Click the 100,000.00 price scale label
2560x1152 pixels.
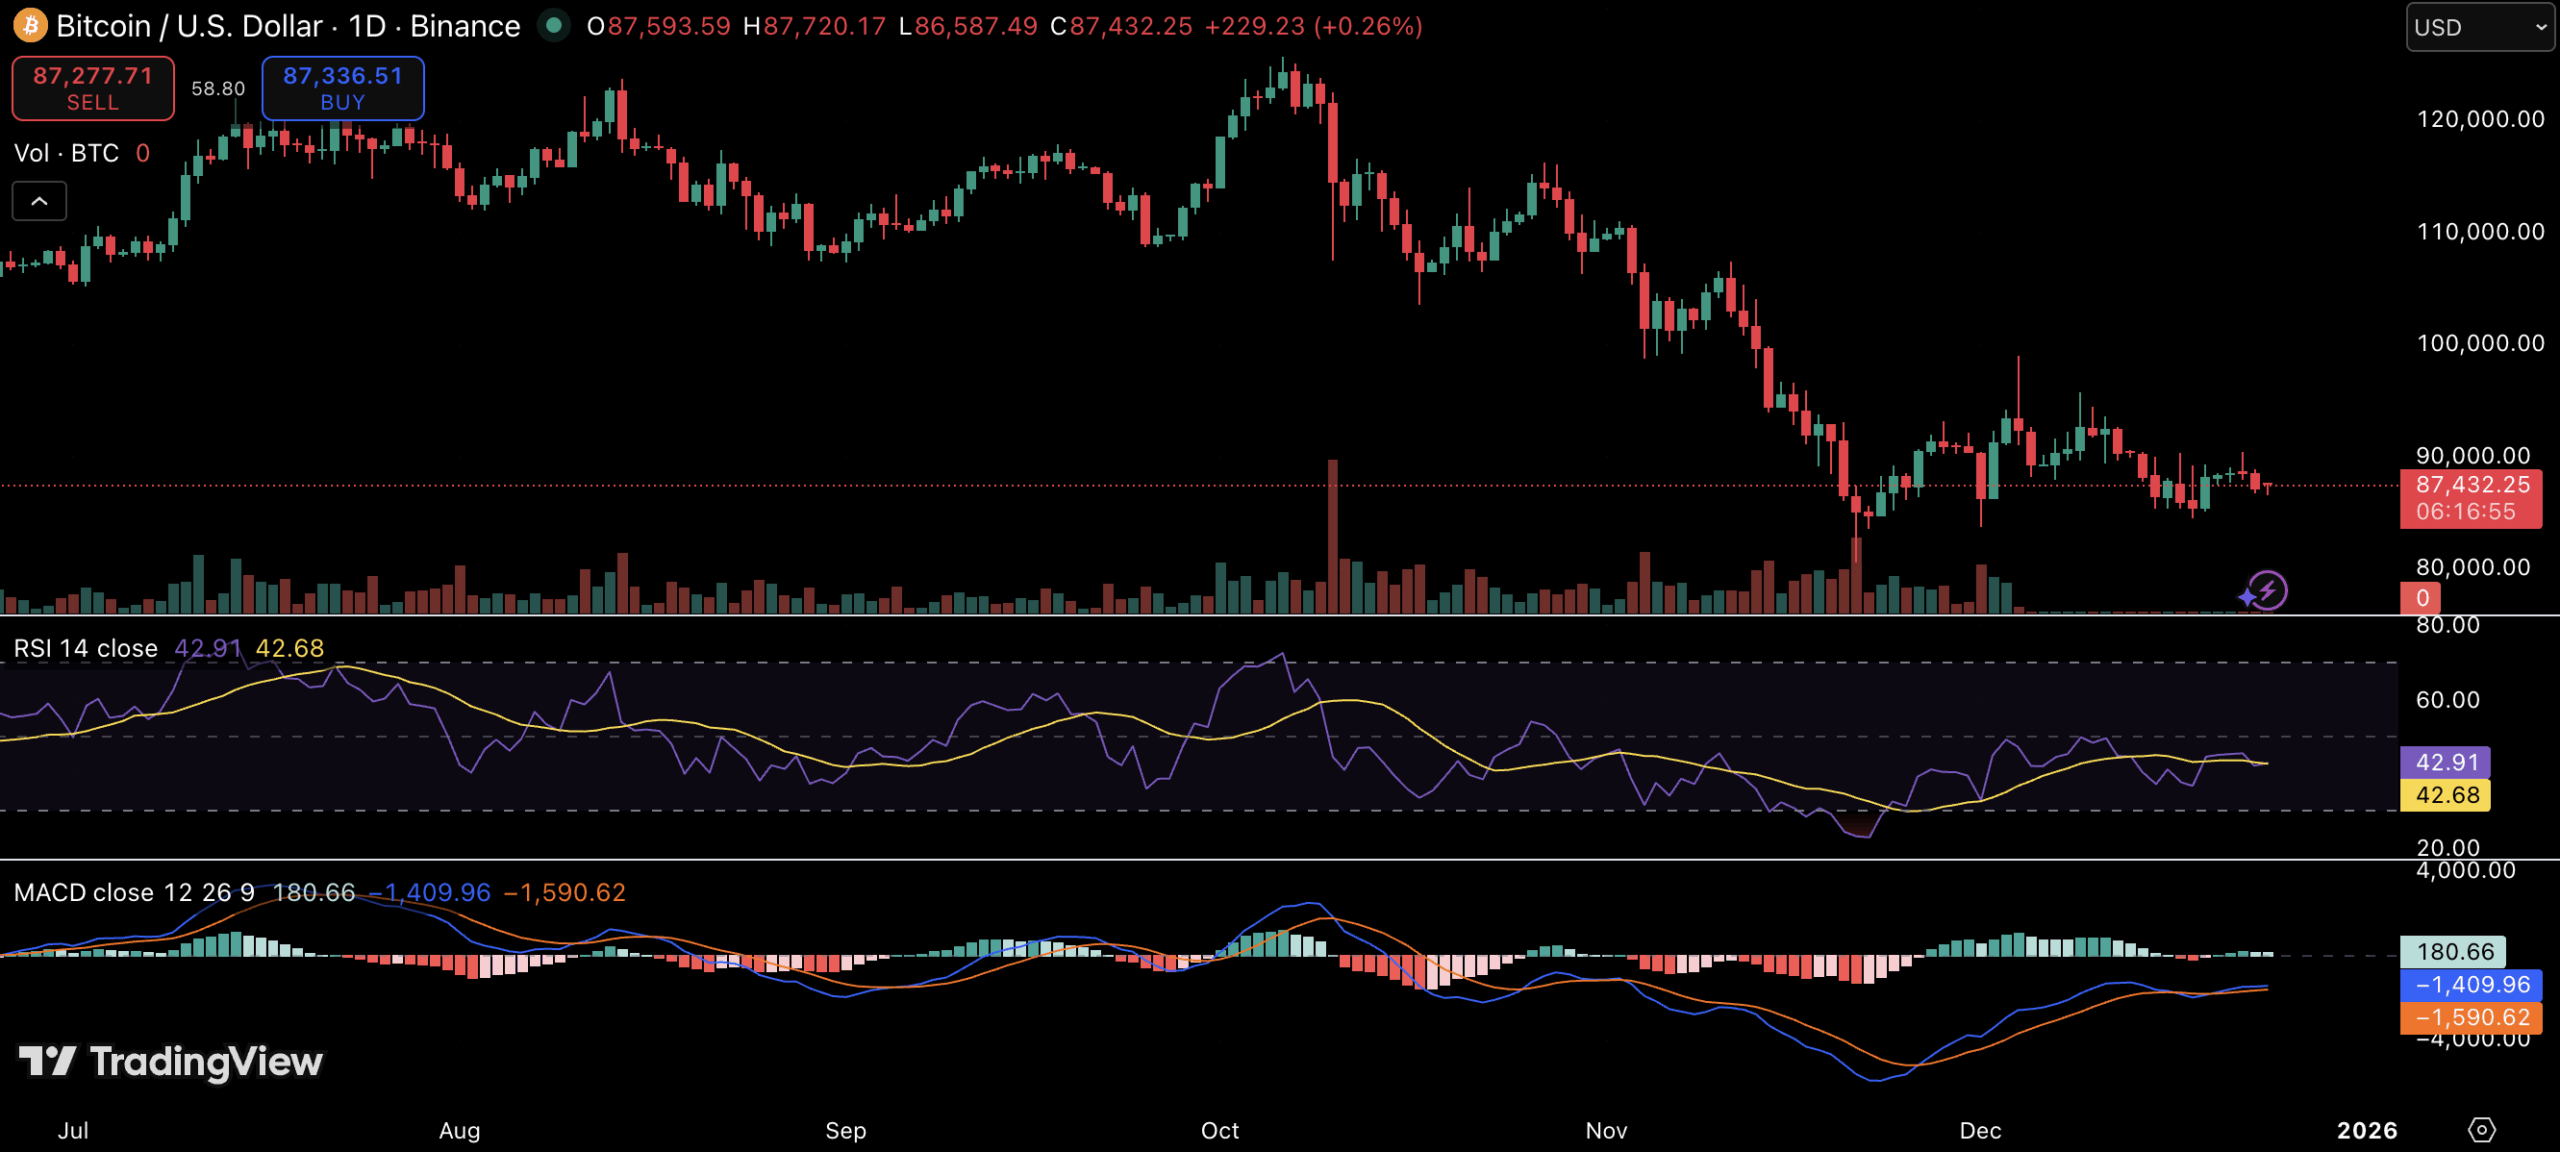coord(2480,343)
